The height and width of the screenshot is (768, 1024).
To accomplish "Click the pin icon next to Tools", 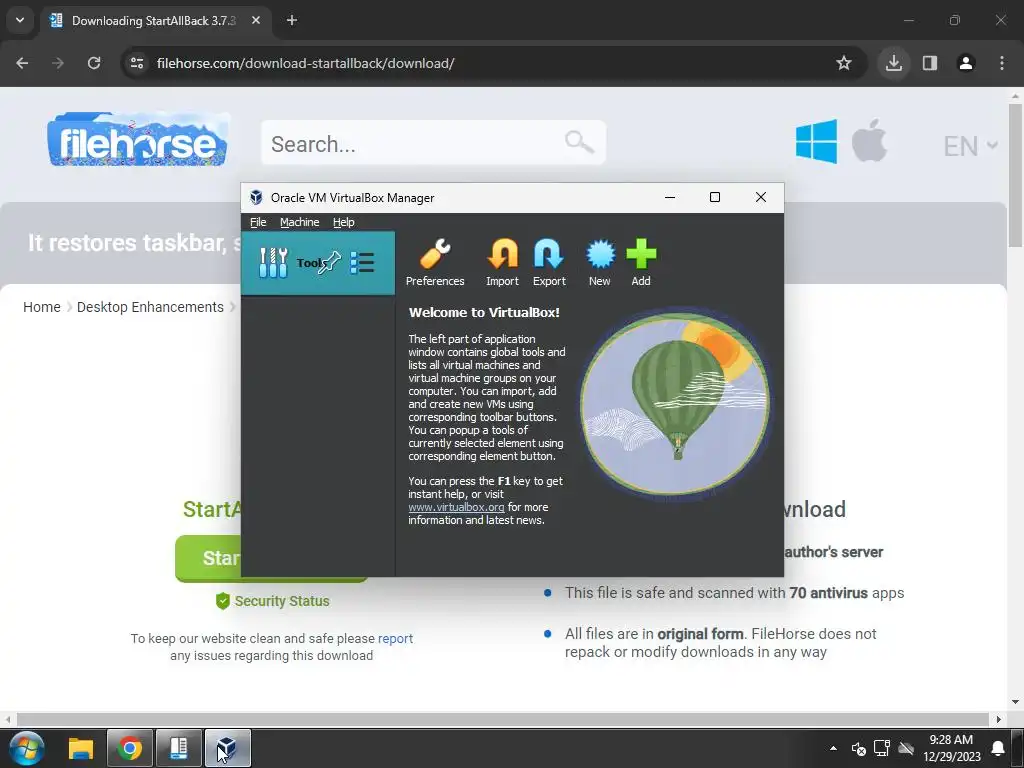I will [x=330, y=263].
